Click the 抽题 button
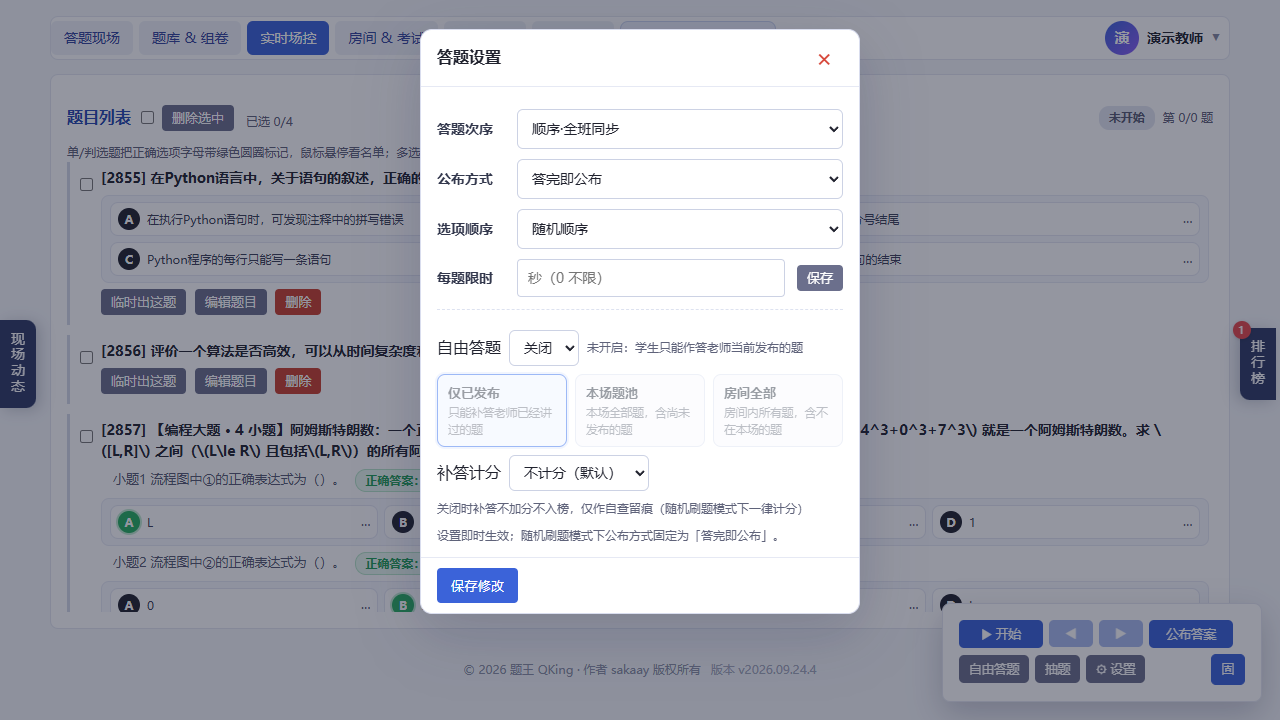The width and height of the screenshot is (1280, 720). (1057, 669)
